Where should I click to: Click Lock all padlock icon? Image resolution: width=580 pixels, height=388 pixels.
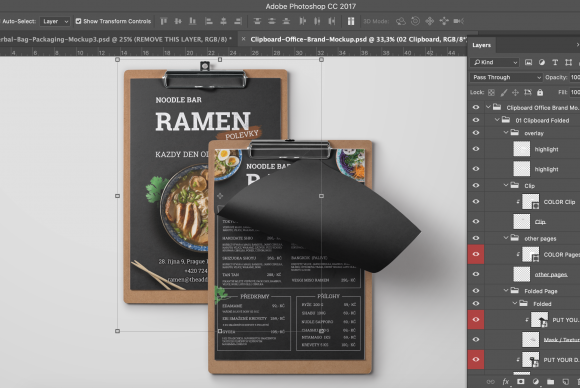(540, 92)
